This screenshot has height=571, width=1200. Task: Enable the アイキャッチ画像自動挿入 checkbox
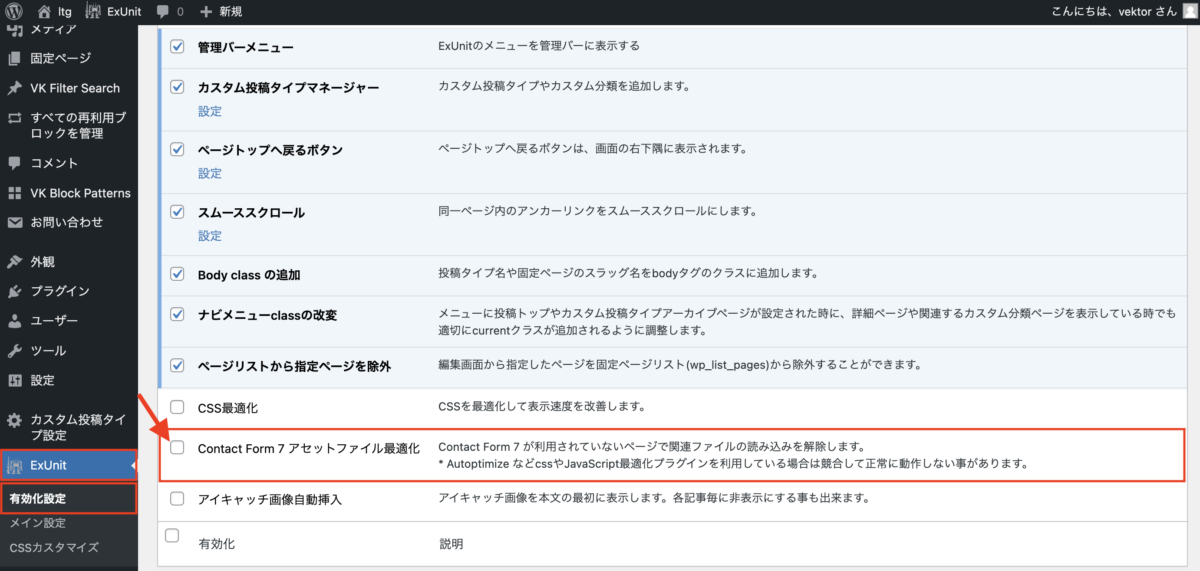[178, 498]
